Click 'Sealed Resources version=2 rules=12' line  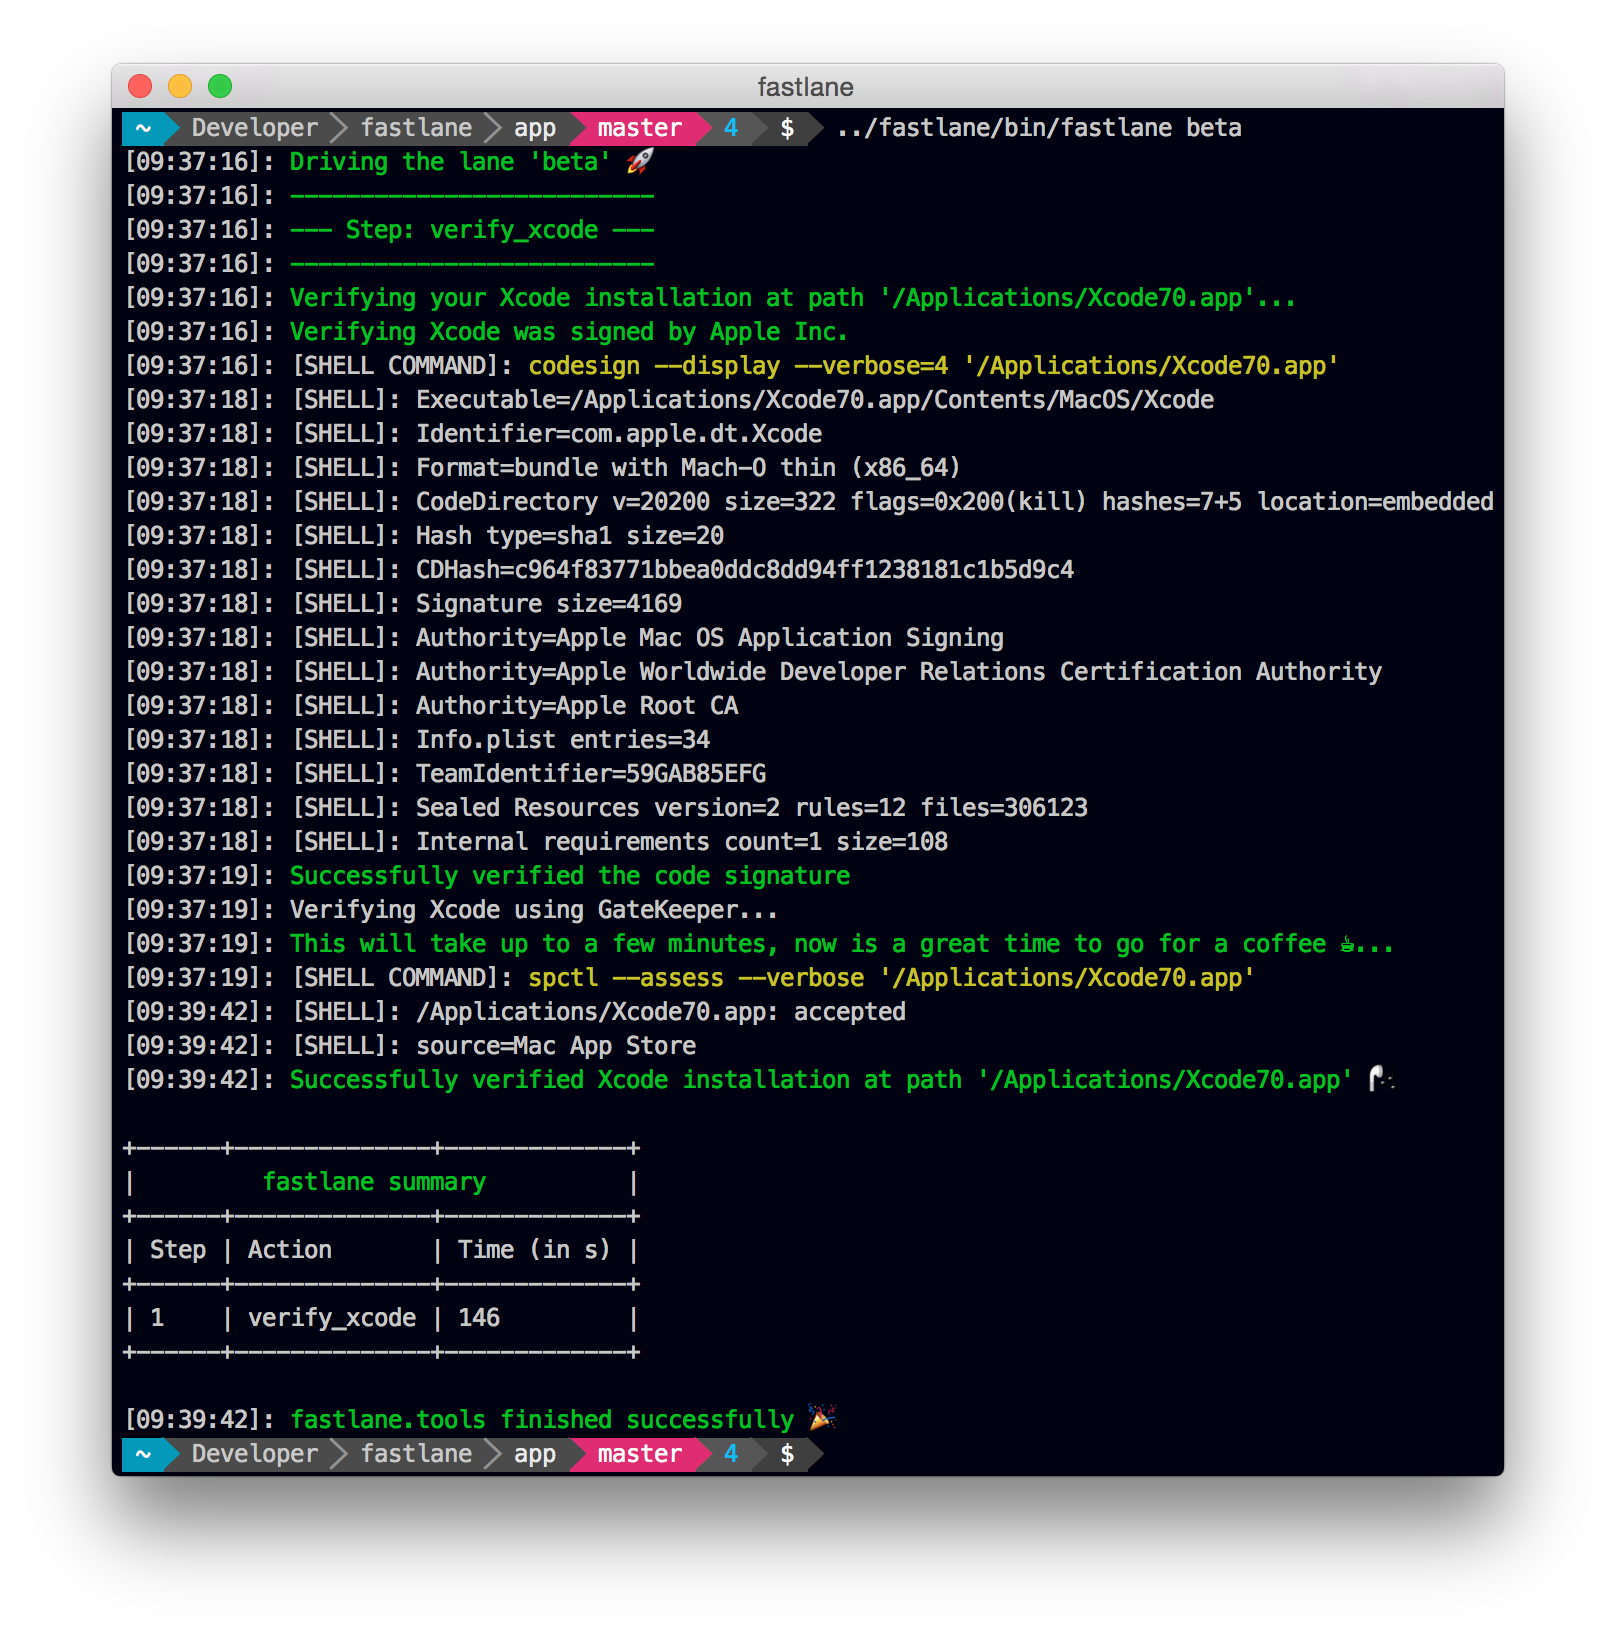point(752,808)
